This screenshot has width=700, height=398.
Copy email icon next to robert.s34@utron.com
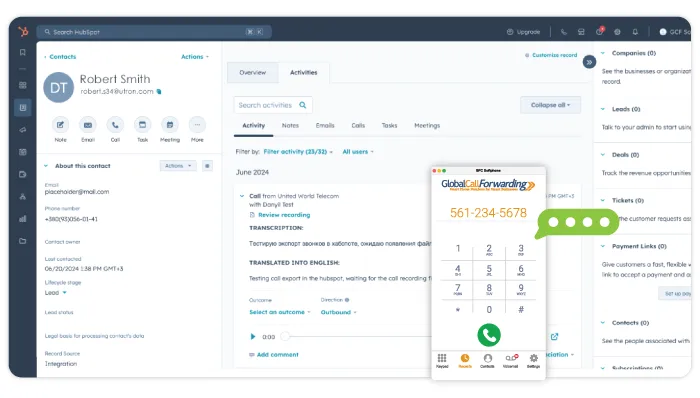coord(159,91)
